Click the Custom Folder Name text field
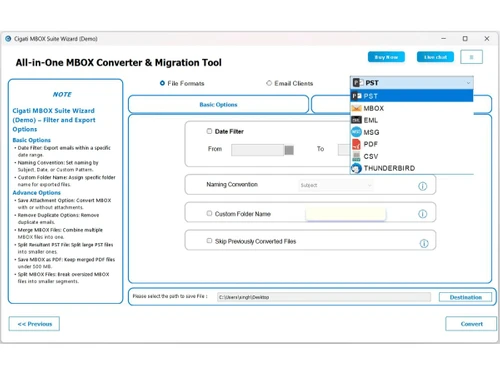 345,214
